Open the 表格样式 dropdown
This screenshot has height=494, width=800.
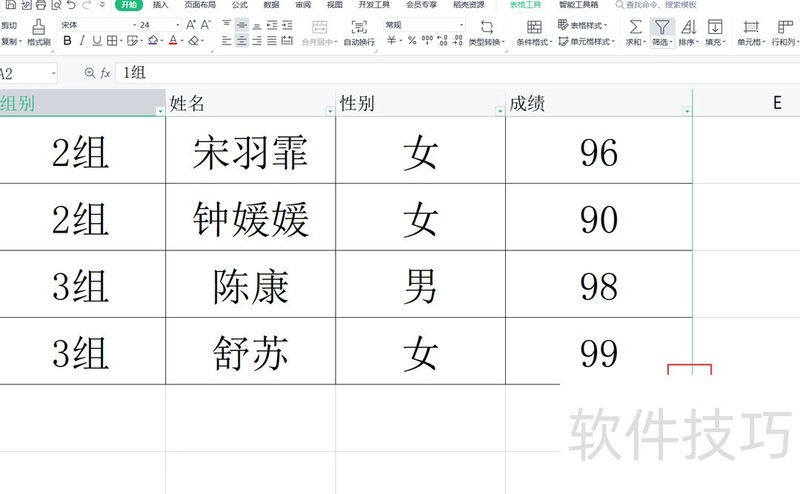(x=582, y=25)
